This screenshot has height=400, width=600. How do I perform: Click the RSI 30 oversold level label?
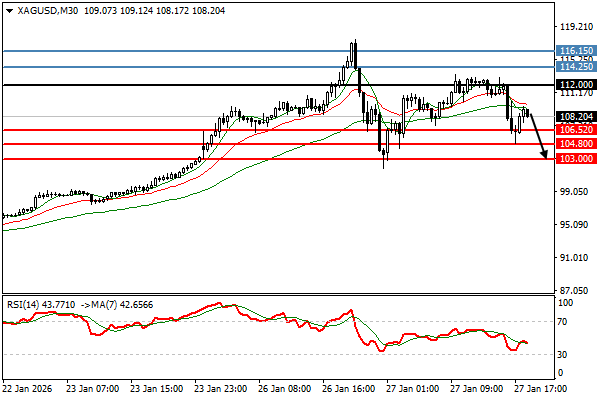click(565, 355)
